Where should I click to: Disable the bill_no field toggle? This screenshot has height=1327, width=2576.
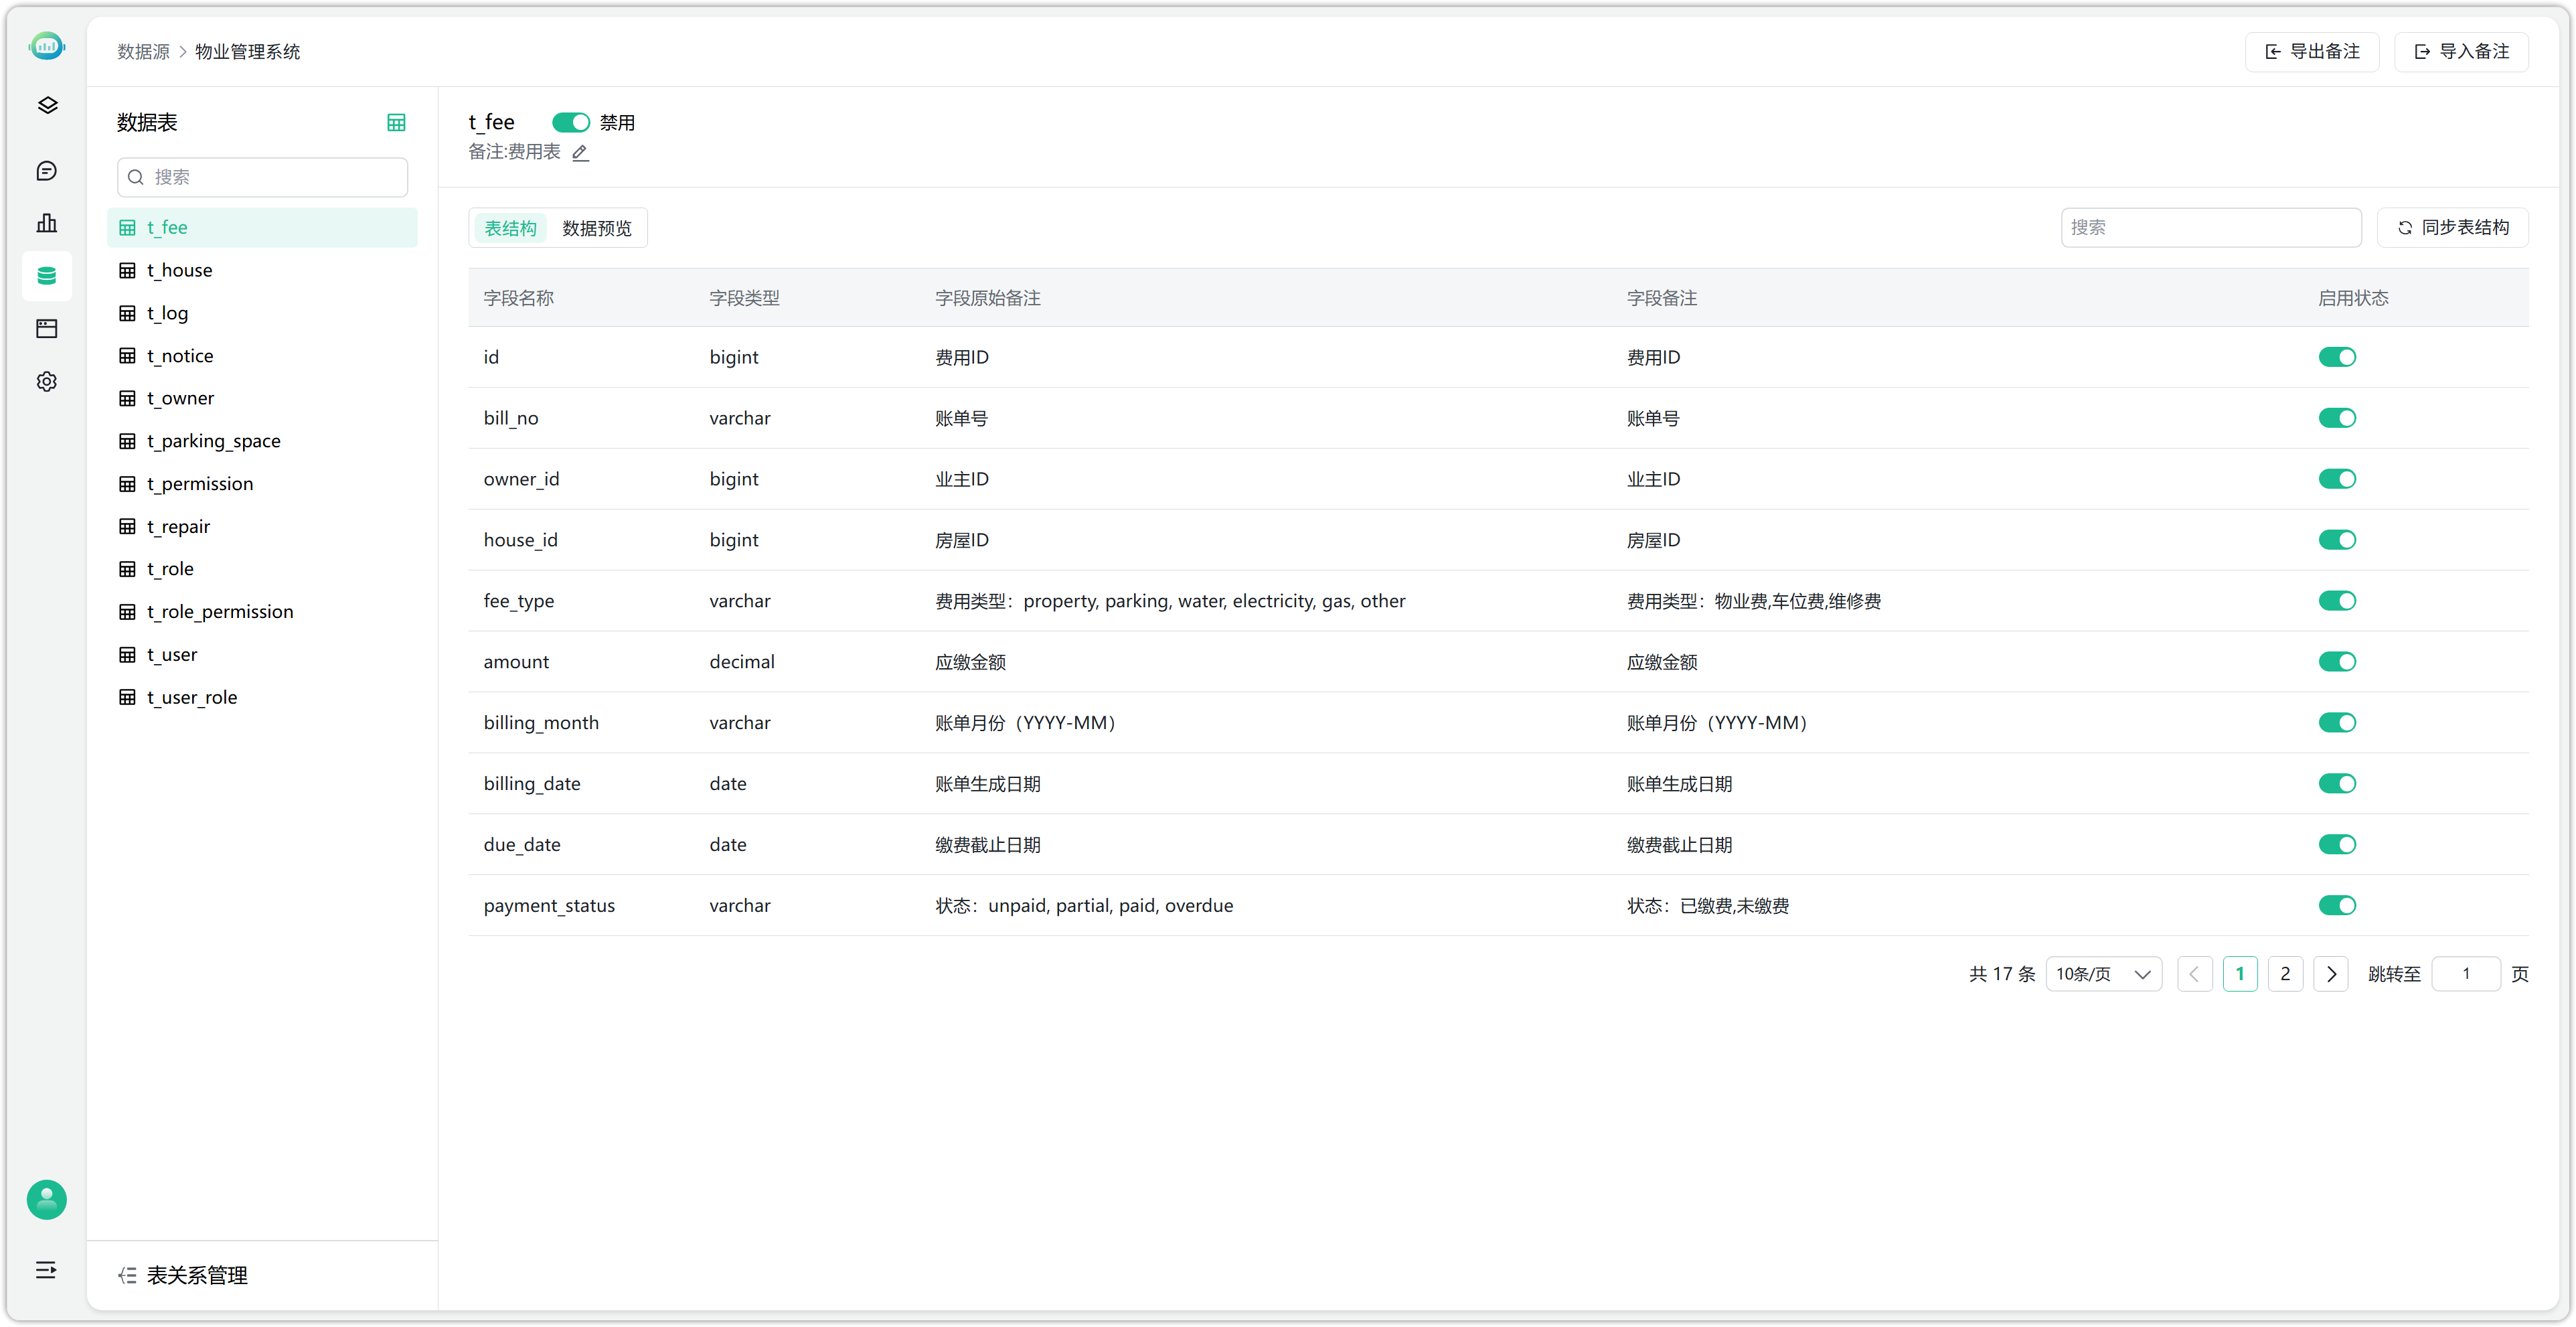point(2336,418)
